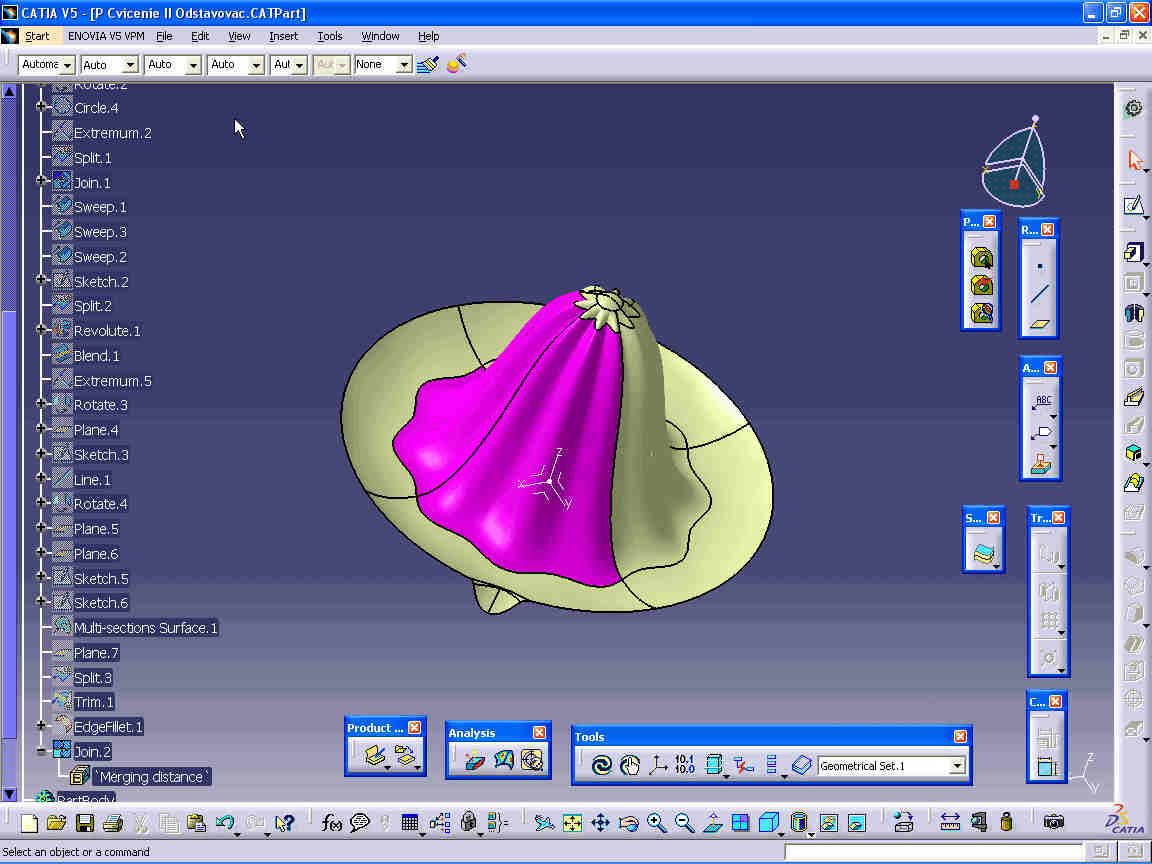This screenshot has height=864, width=1152.
Task: Toggle Manual Update mode hand icon
Action: point(630,766)
